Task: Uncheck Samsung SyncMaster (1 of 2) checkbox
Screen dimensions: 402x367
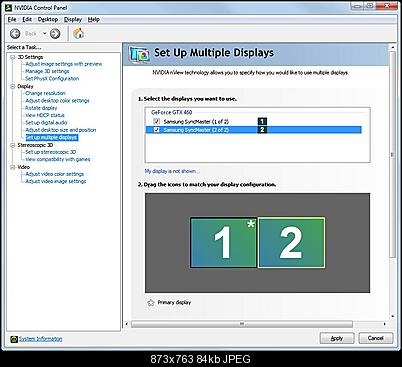Action: 156,121
